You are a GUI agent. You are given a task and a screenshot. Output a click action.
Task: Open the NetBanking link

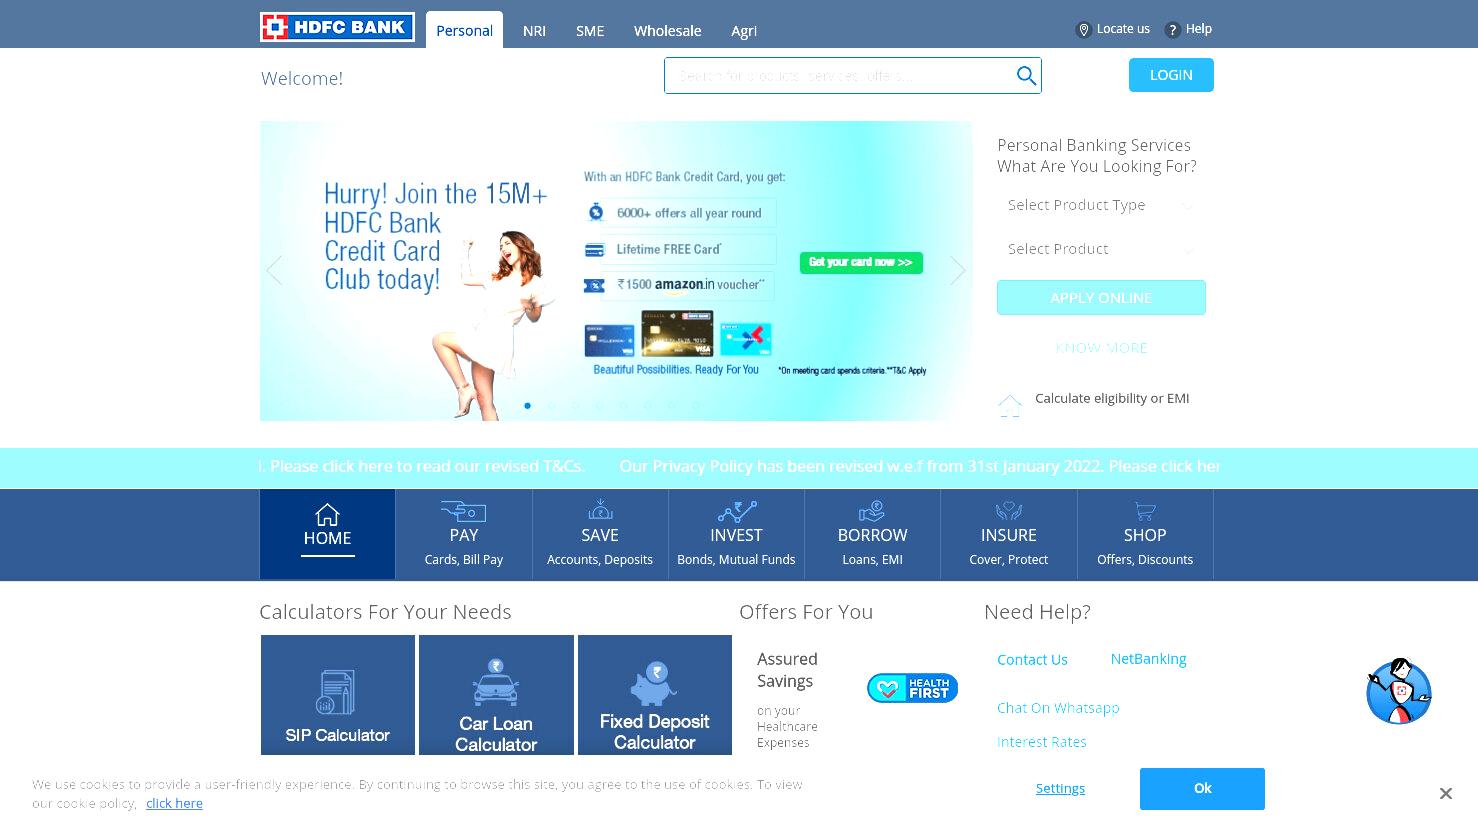pos(1148,658)
